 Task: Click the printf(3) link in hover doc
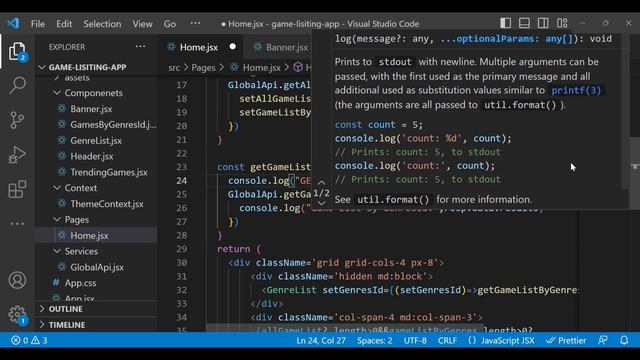[x=576, y=90]
